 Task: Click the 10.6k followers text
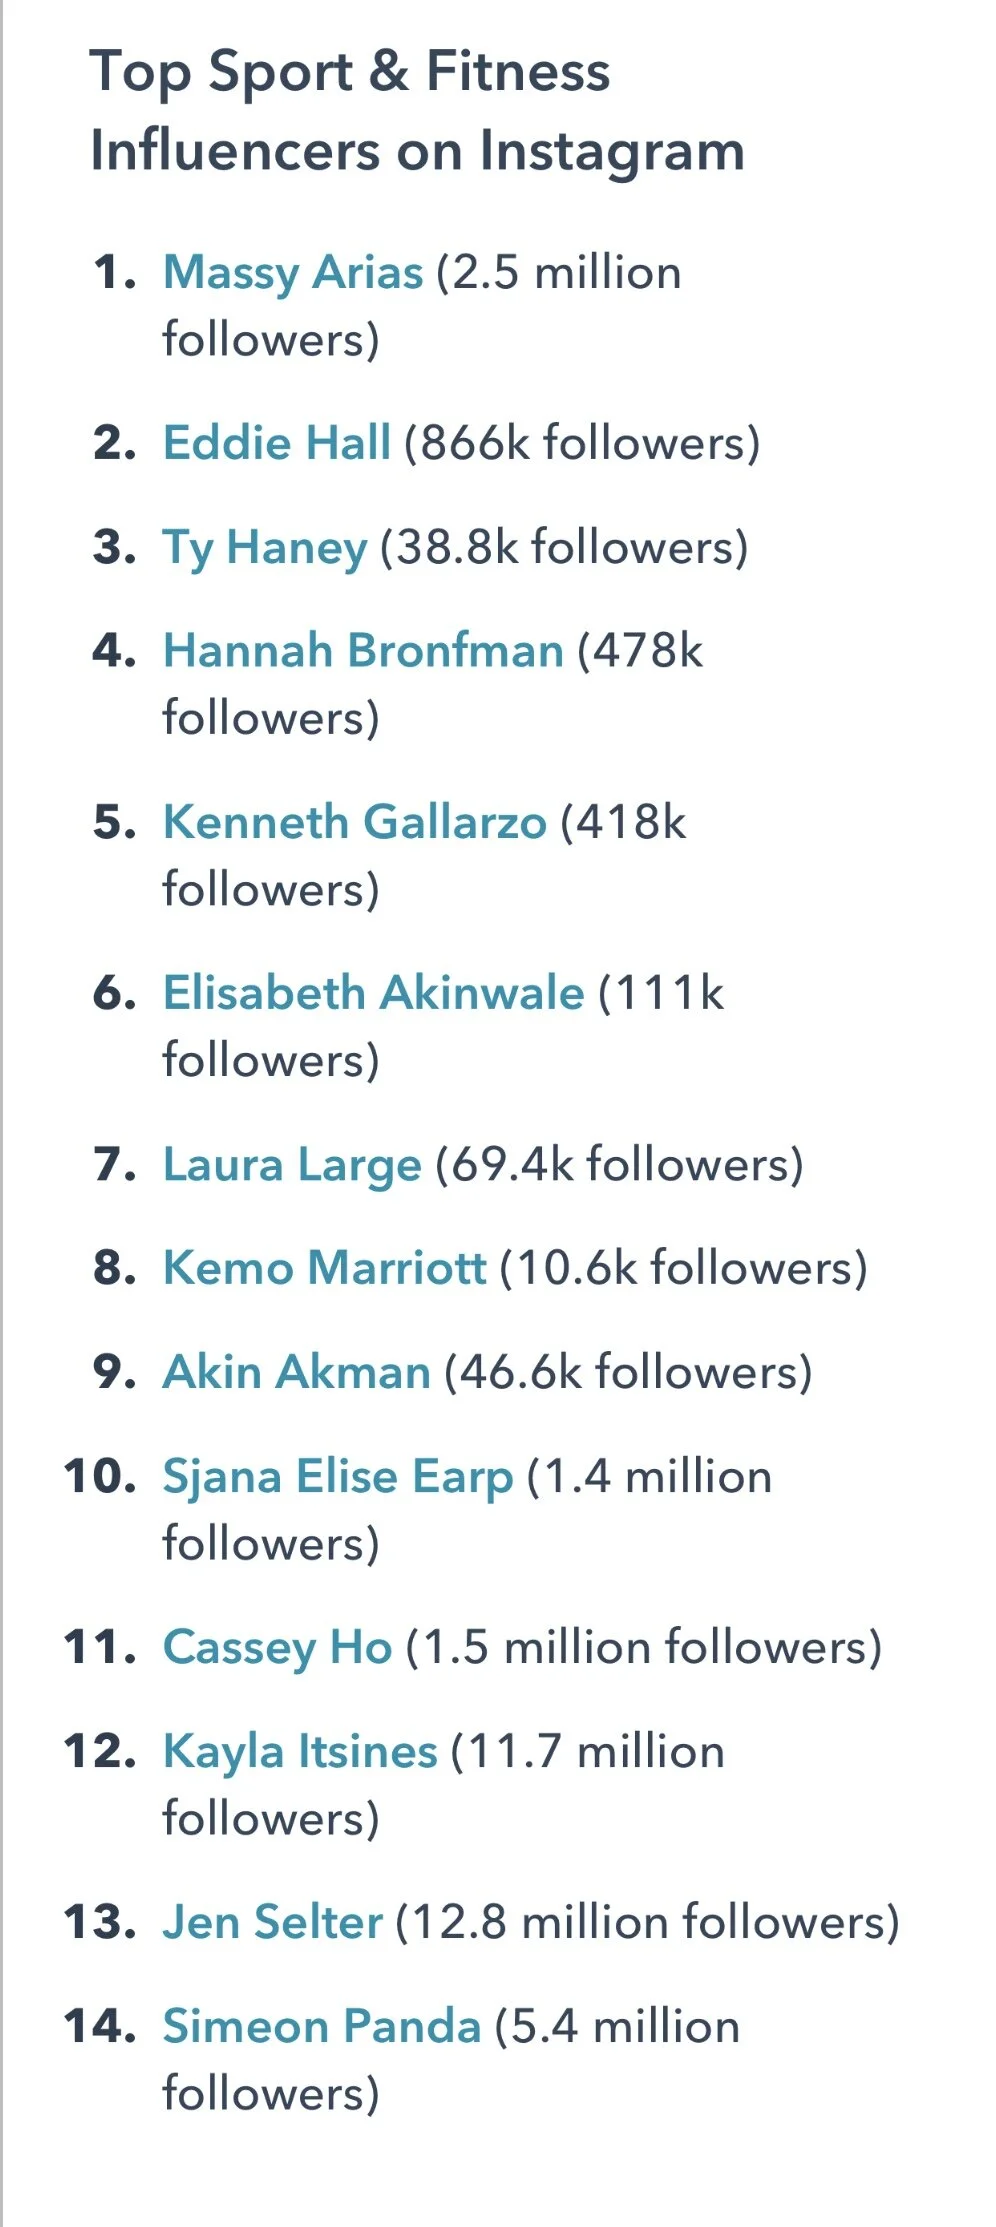[683, 1269]
